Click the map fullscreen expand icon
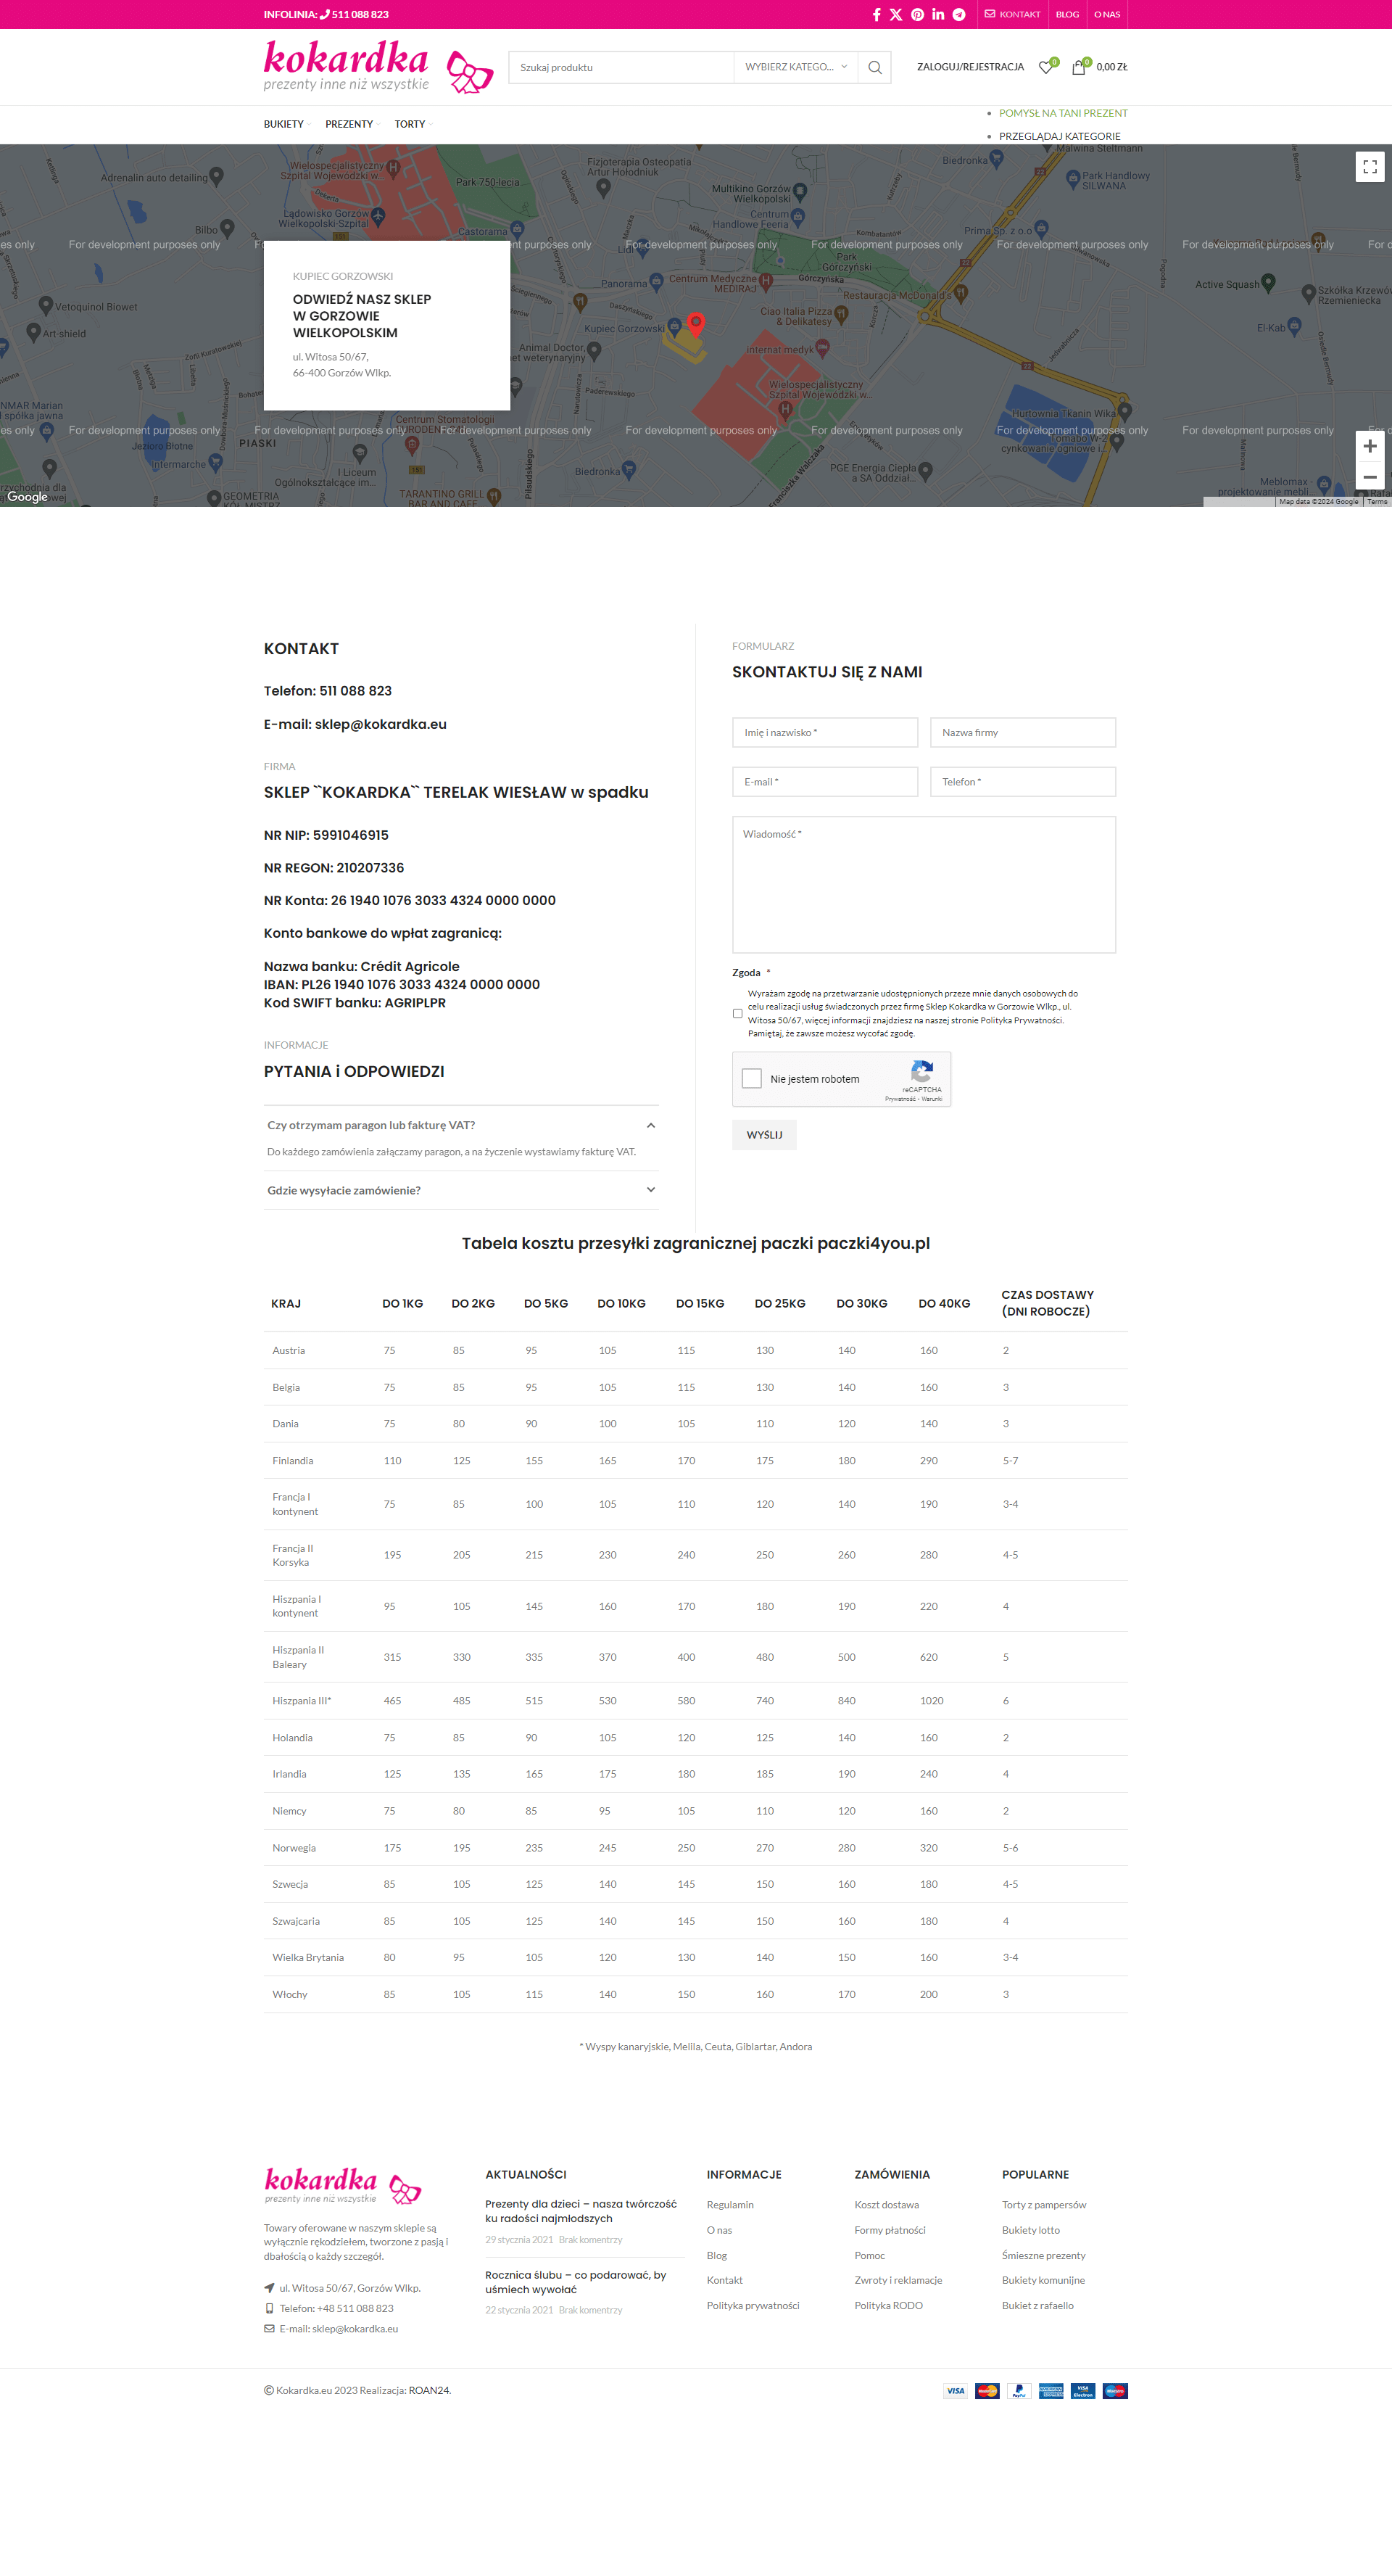 1372,166
